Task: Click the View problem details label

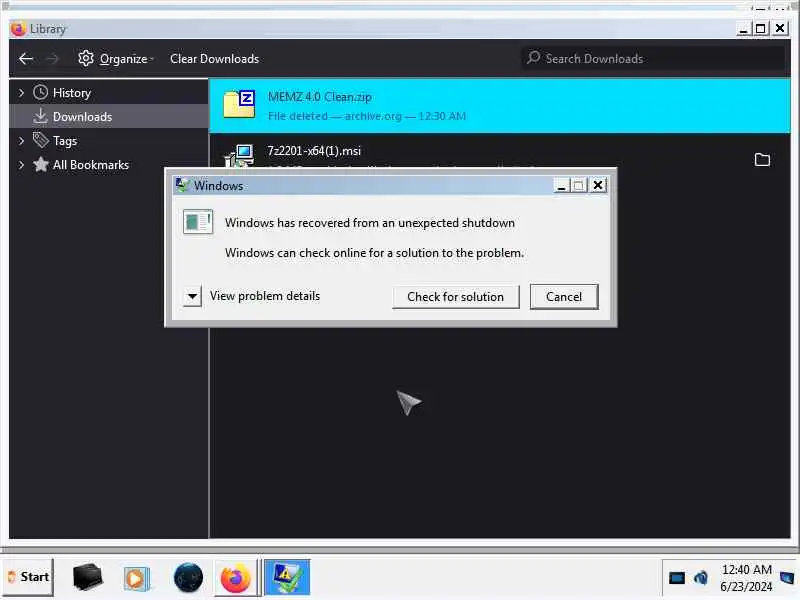Action: point(265,296)
